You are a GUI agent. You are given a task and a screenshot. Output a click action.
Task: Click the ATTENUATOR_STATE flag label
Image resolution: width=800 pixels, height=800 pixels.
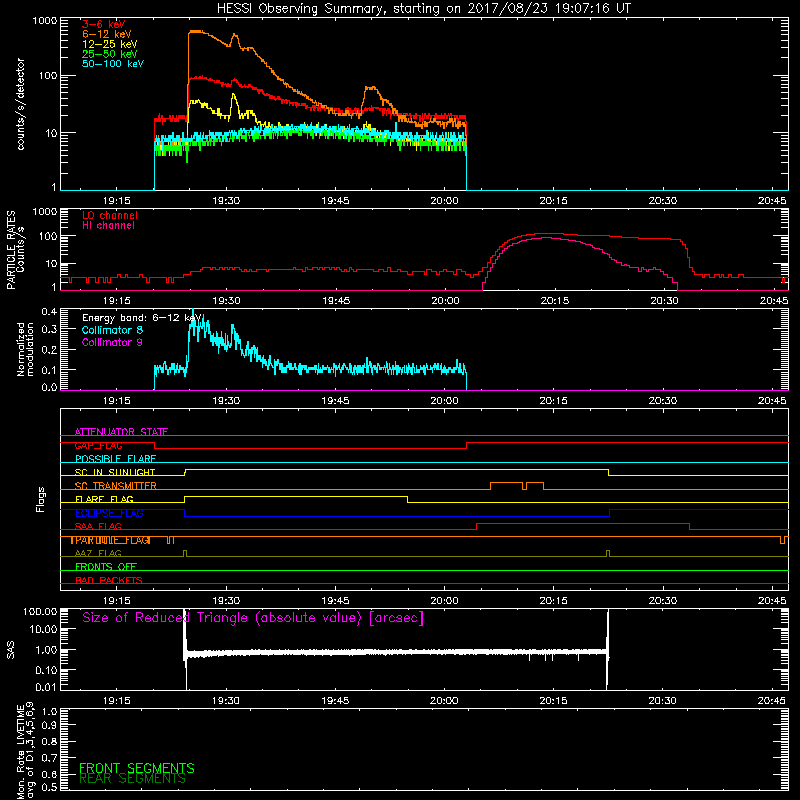[x=121, y=432]
